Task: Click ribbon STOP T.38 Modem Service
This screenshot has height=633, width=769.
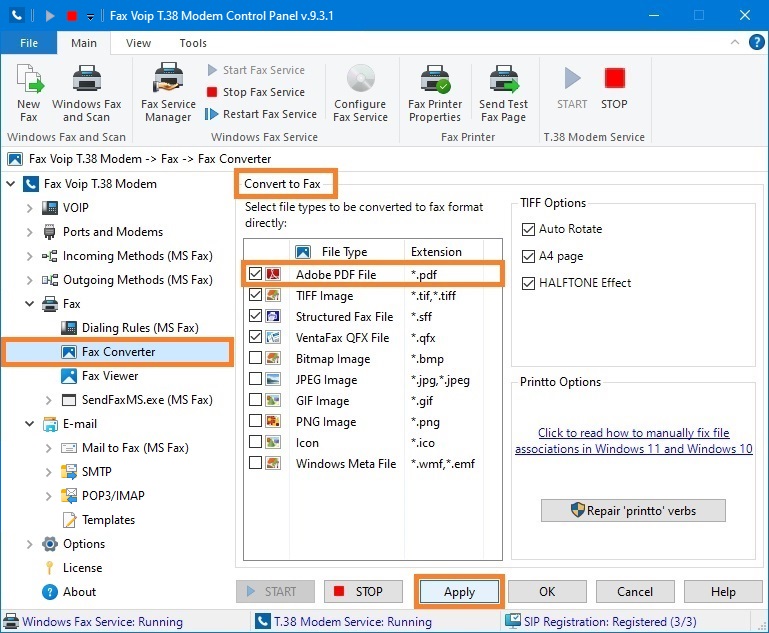Action: [614, 88]
